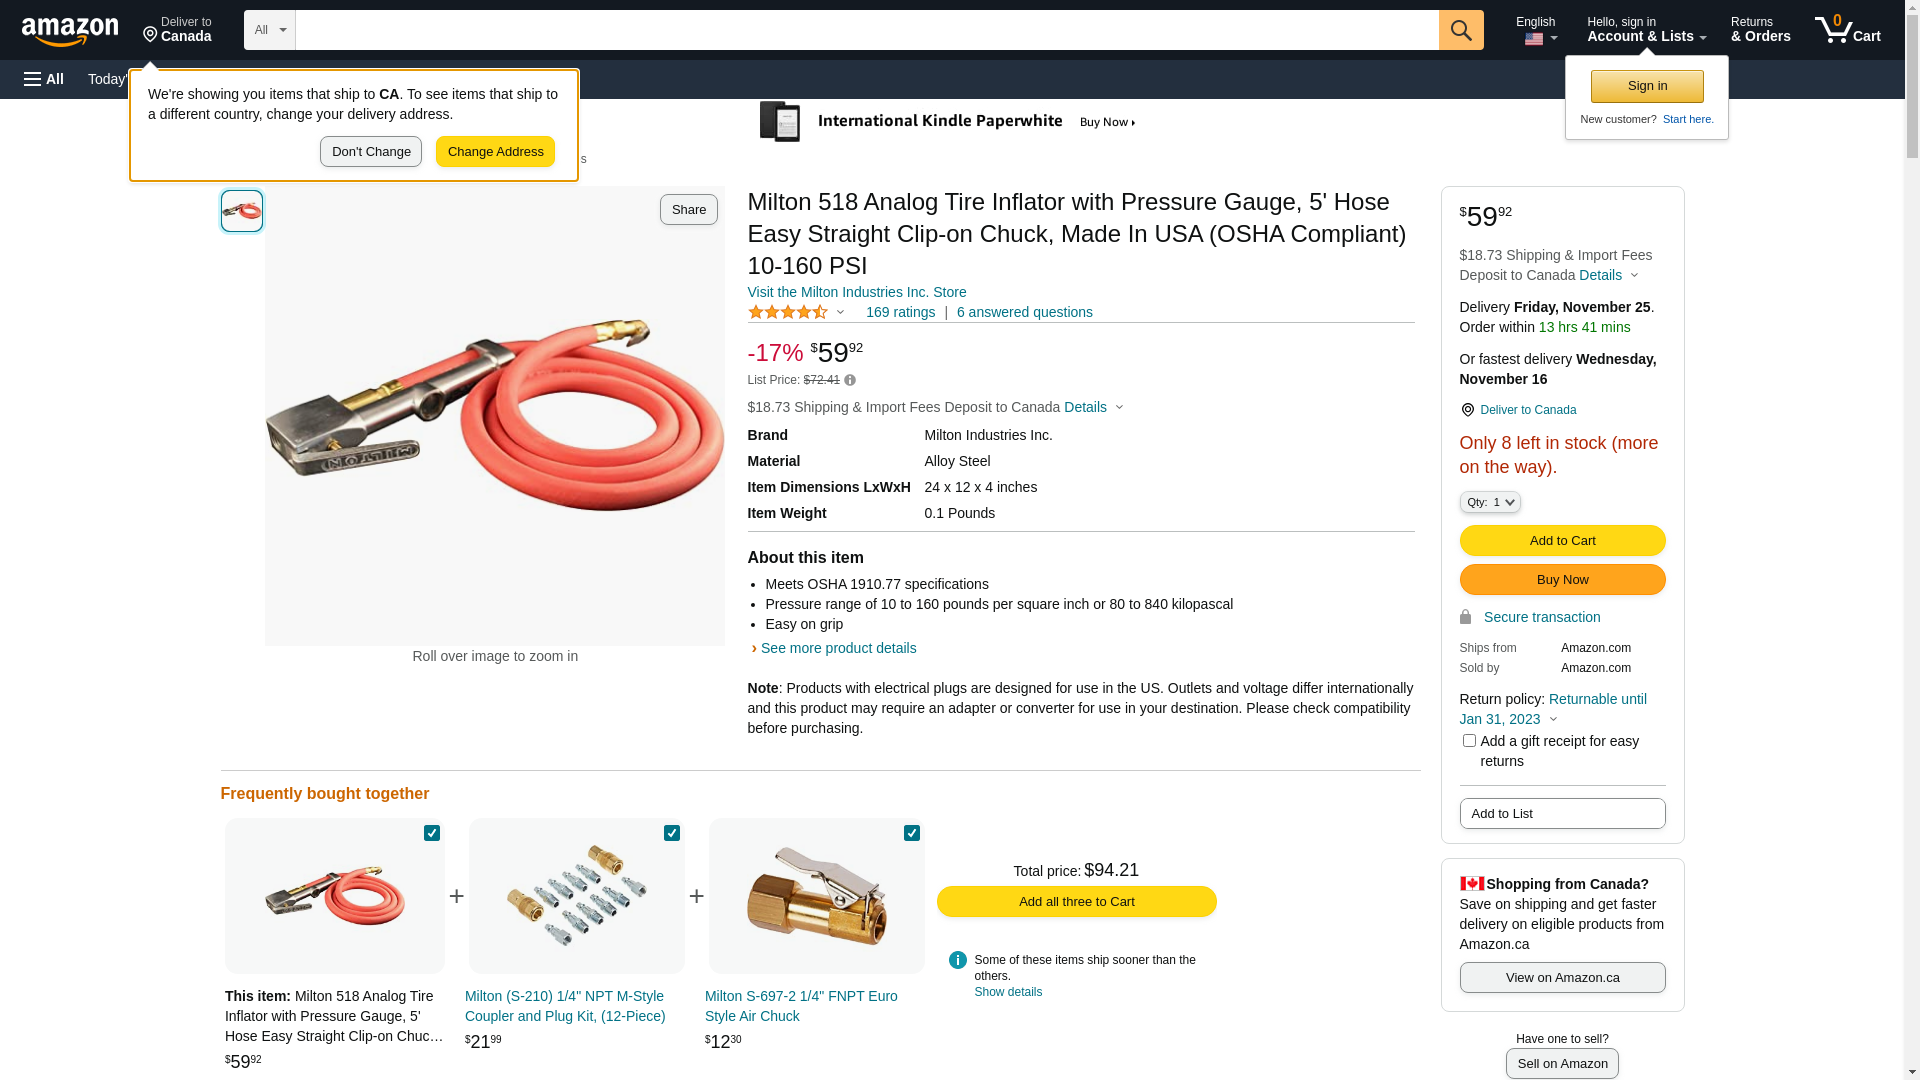
Task: Click inside the search text field
Action: [866, 30]
